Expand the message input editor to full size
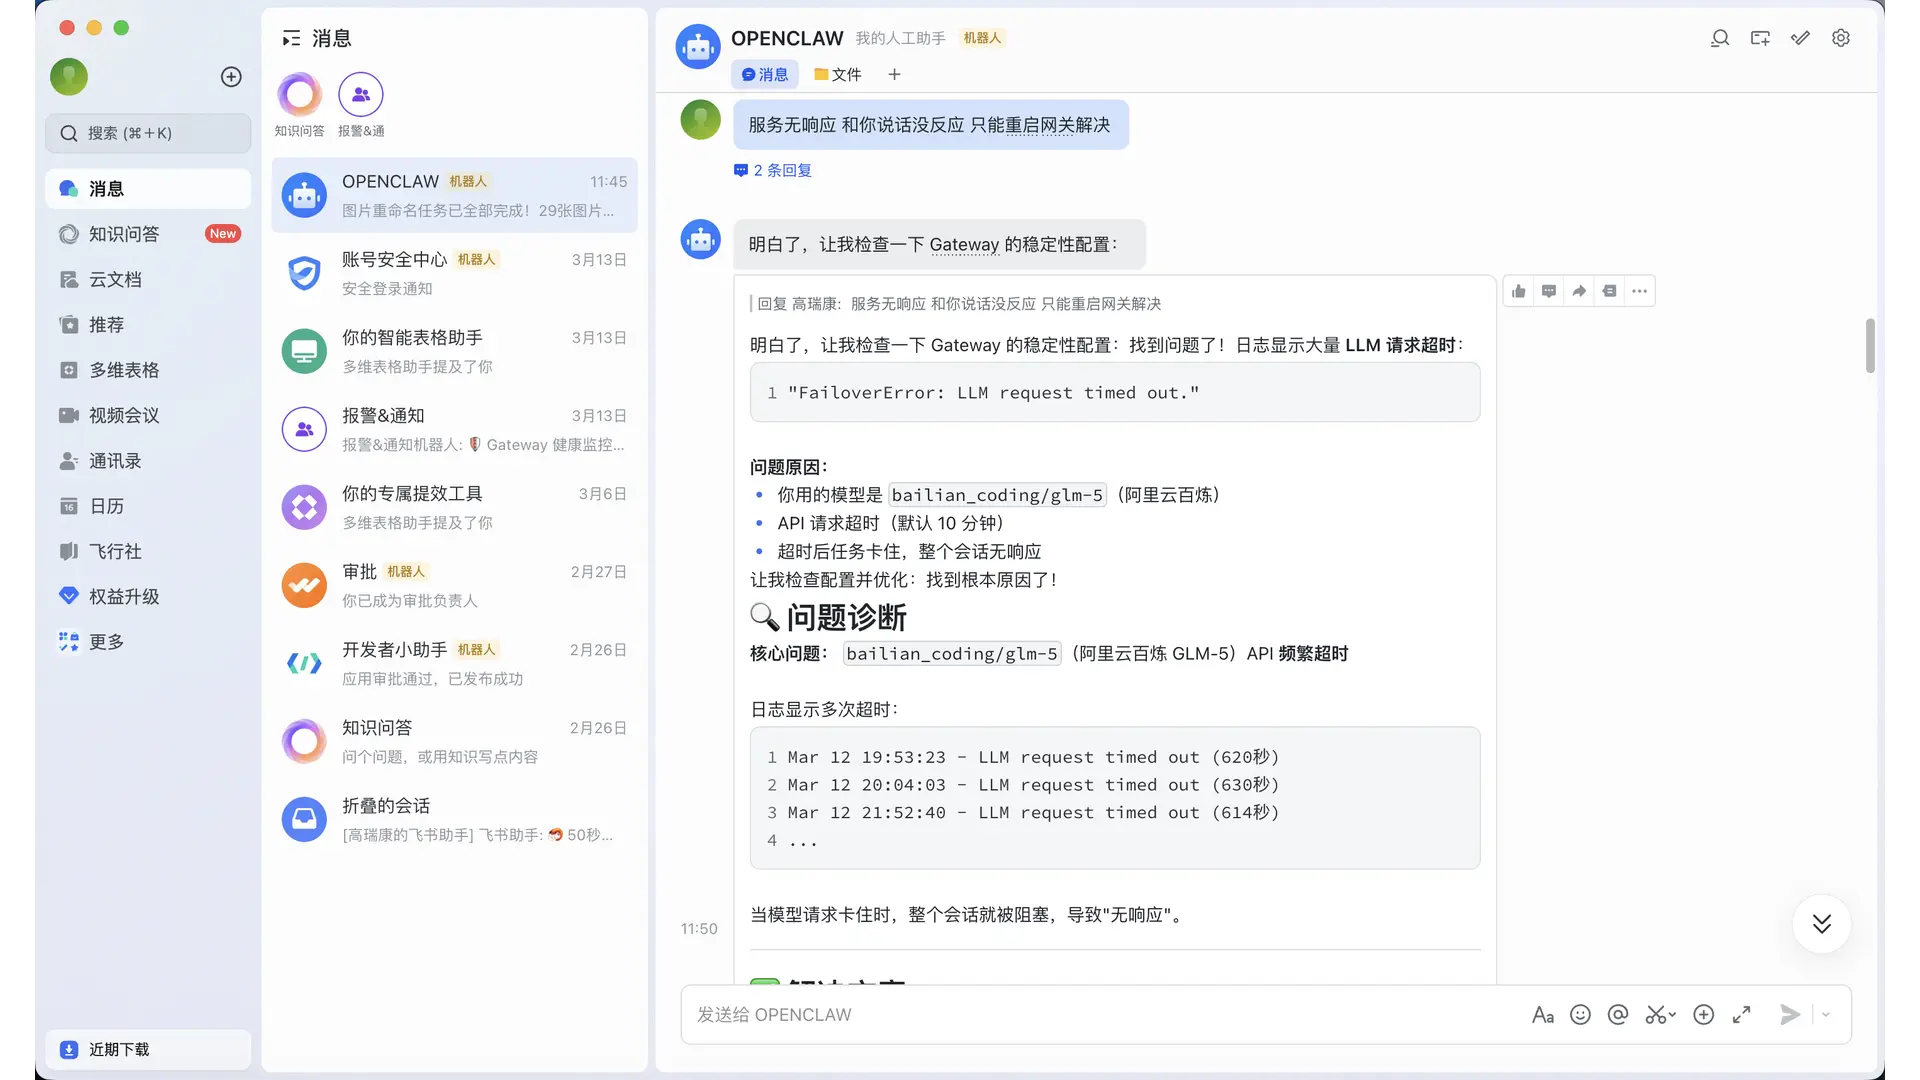The height and width of the screenshot is (1080, 1920). (1742, 1014)
